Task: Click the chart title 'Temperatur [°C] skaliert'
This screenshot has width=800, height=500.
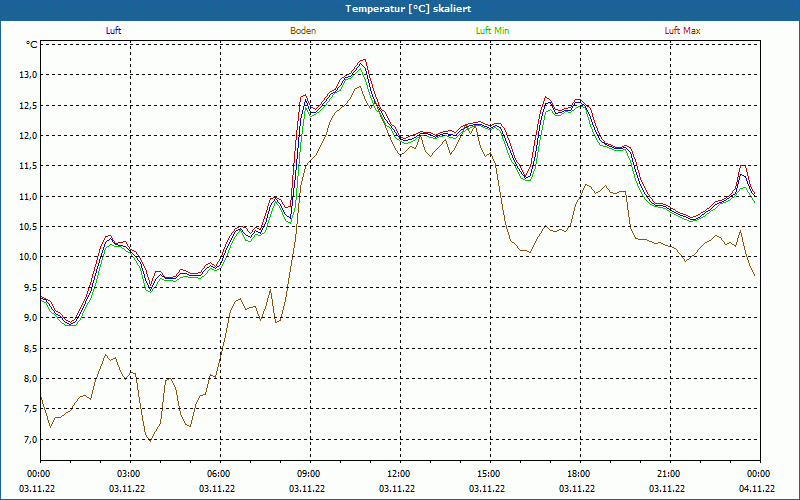Action: point(408,9)
